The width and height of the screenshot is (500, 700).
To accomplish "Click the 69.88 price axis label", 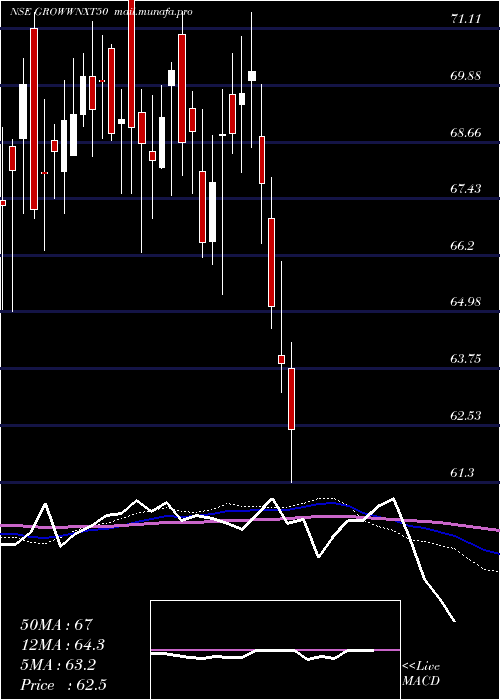I will (467, 75).
